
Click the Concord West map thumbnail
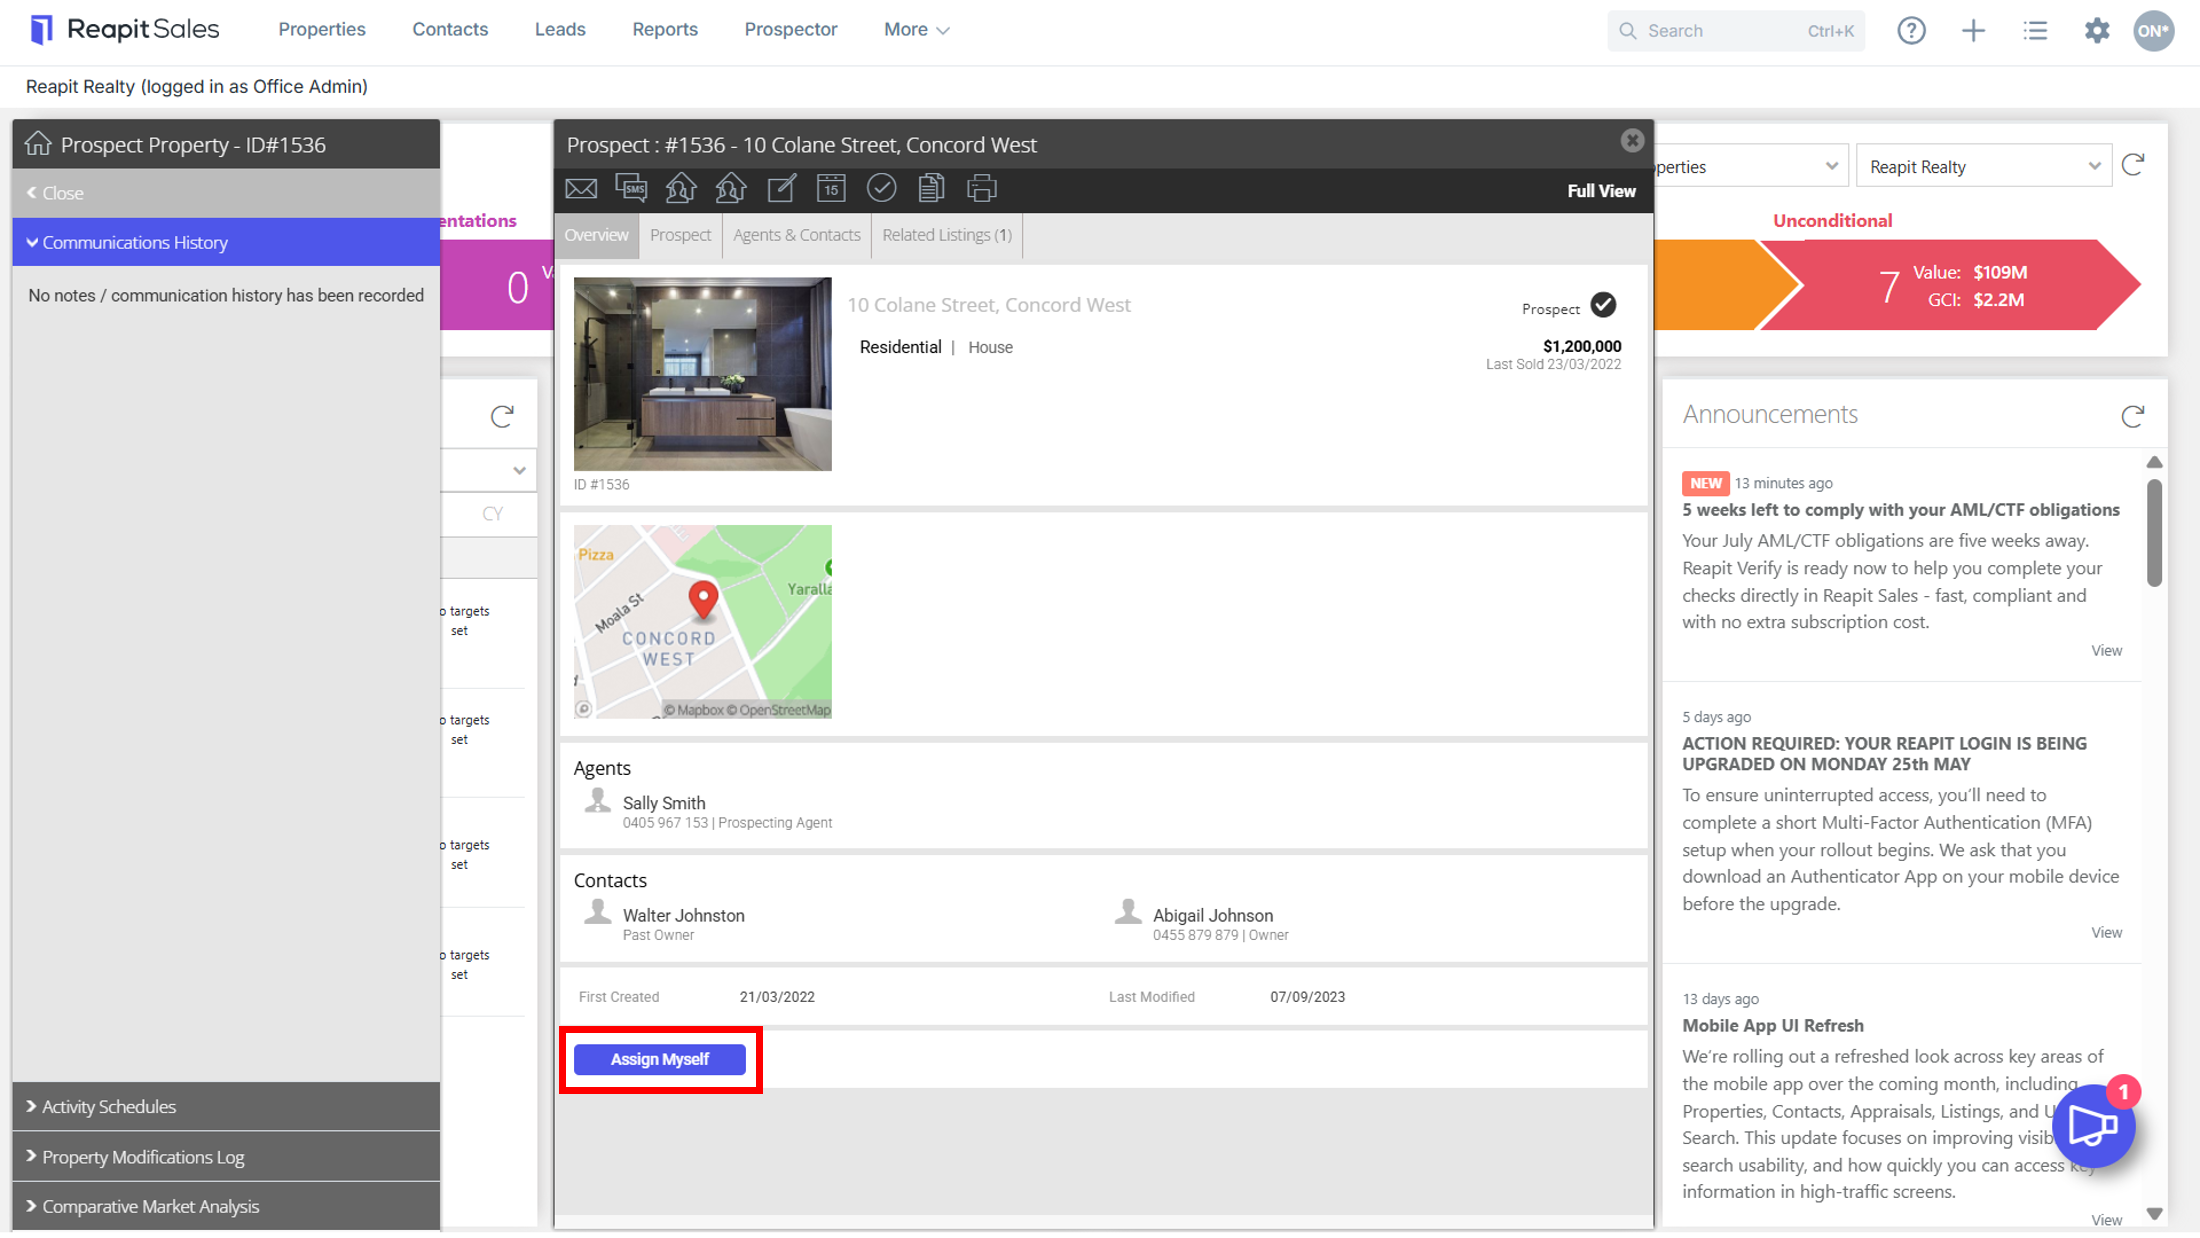pyautogui.click(x=702, y=622)
